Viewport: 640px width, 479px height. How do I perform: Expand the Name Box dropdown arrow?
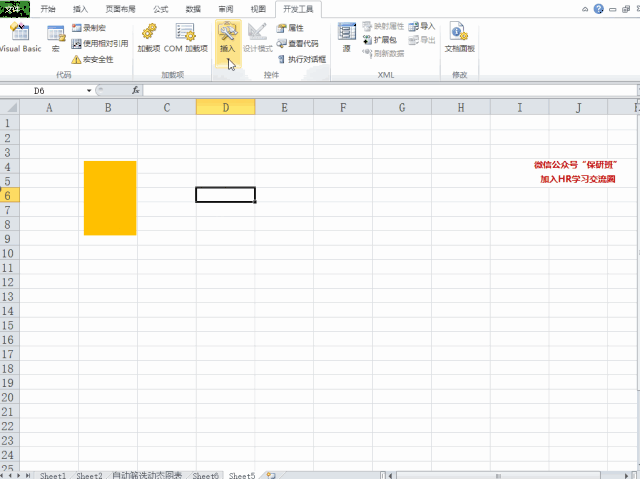(89, 91)
